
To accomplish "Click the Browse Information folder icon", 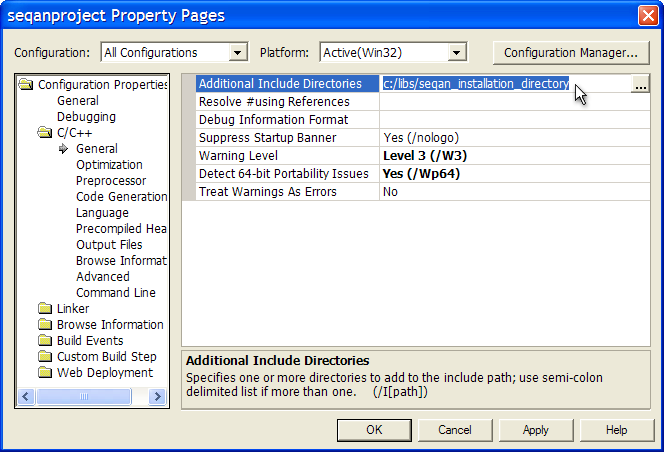I will click(x=45, y=325).
